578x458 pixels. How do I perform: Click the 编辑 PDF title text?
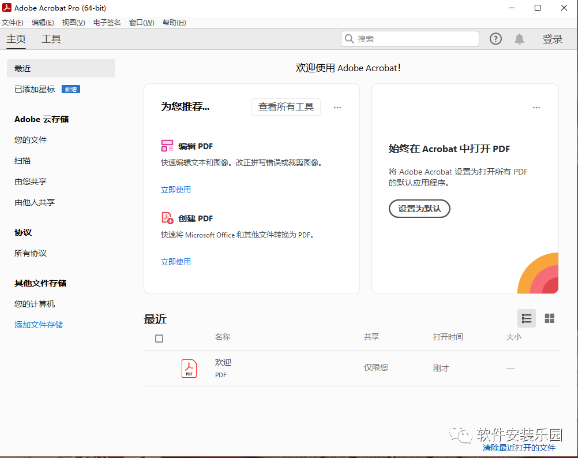(x=196, y=146)
